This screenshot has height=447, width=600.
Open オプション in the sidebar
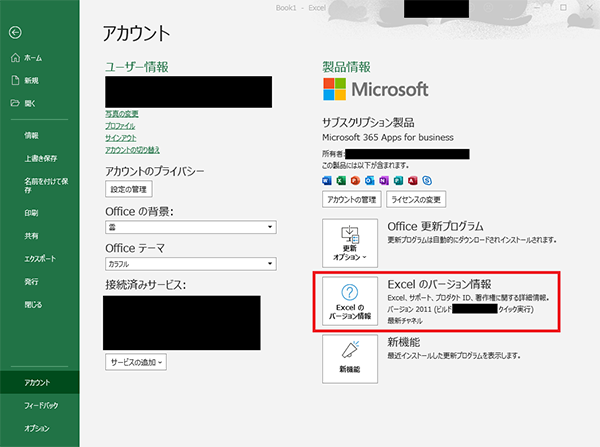(x=37, y=428)
